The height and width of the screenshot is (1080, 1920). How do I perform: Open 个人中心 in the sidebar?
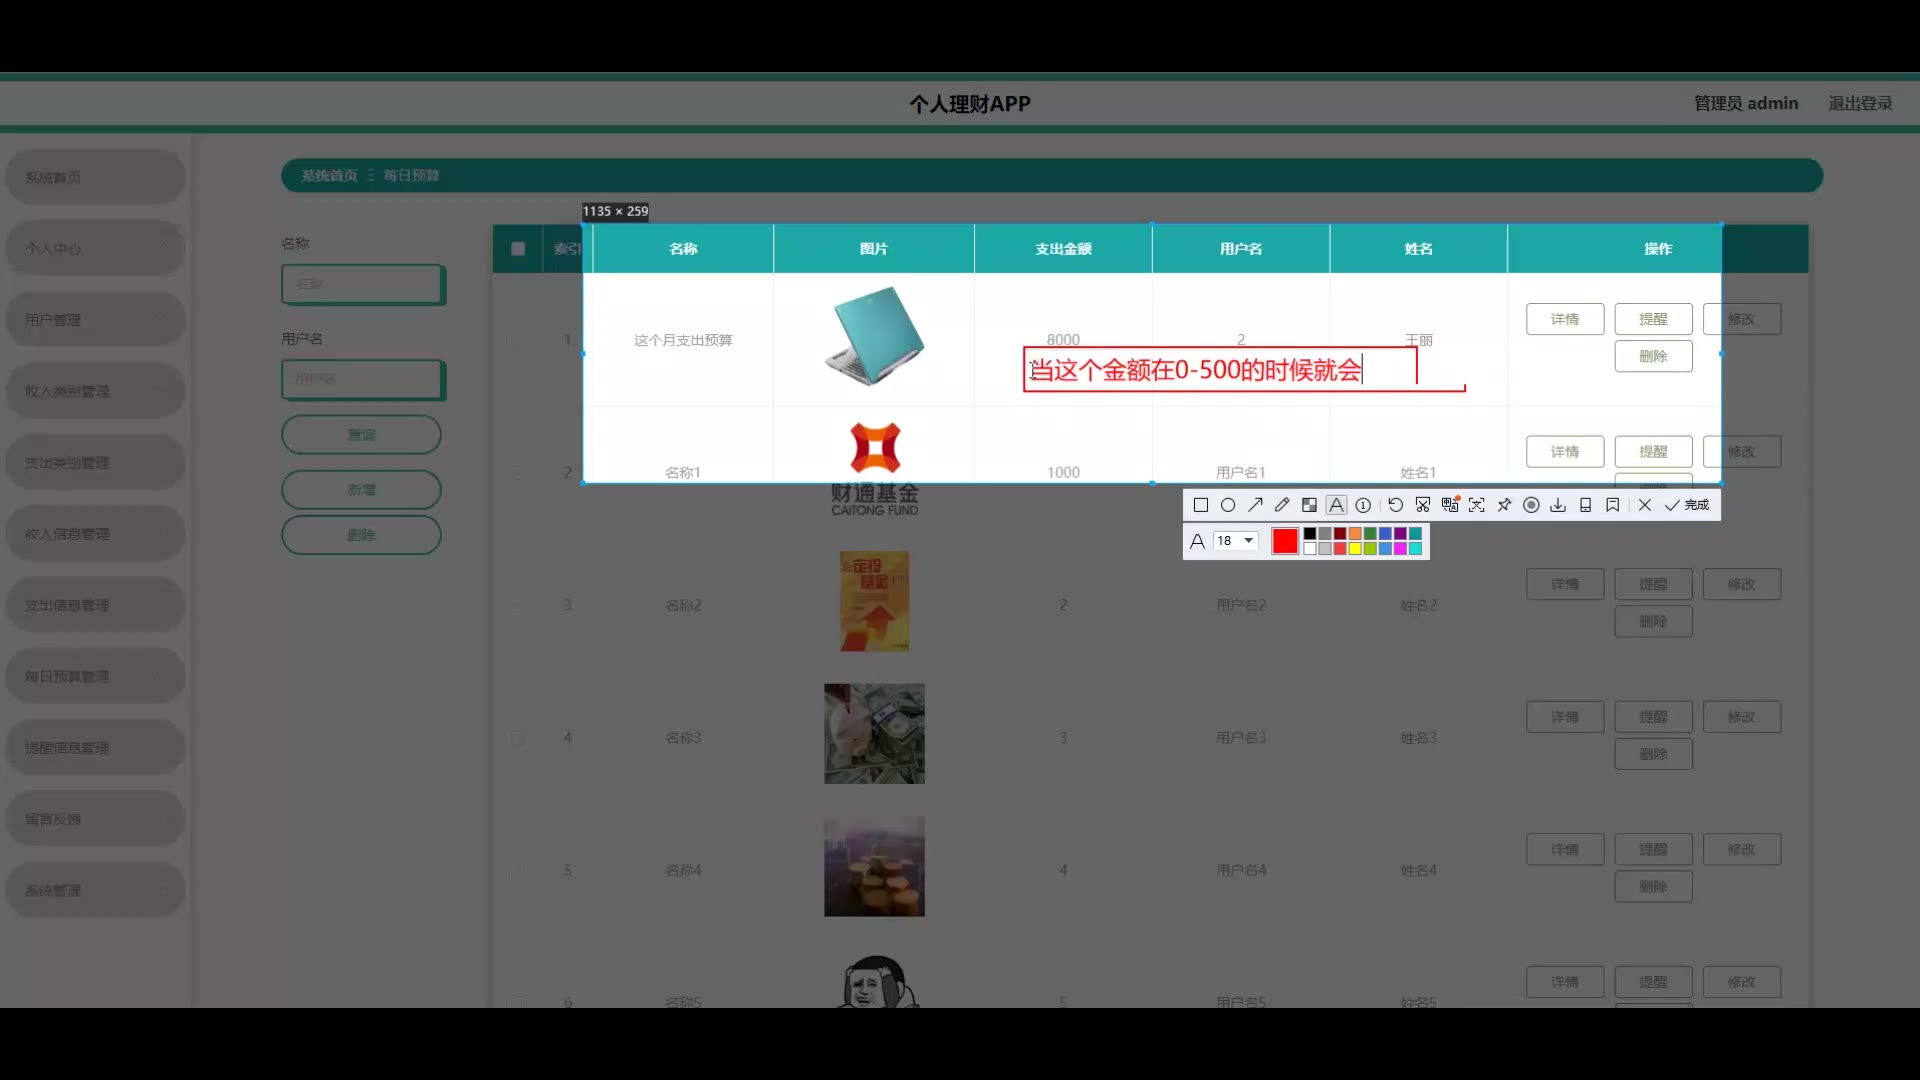pos(95,248)
